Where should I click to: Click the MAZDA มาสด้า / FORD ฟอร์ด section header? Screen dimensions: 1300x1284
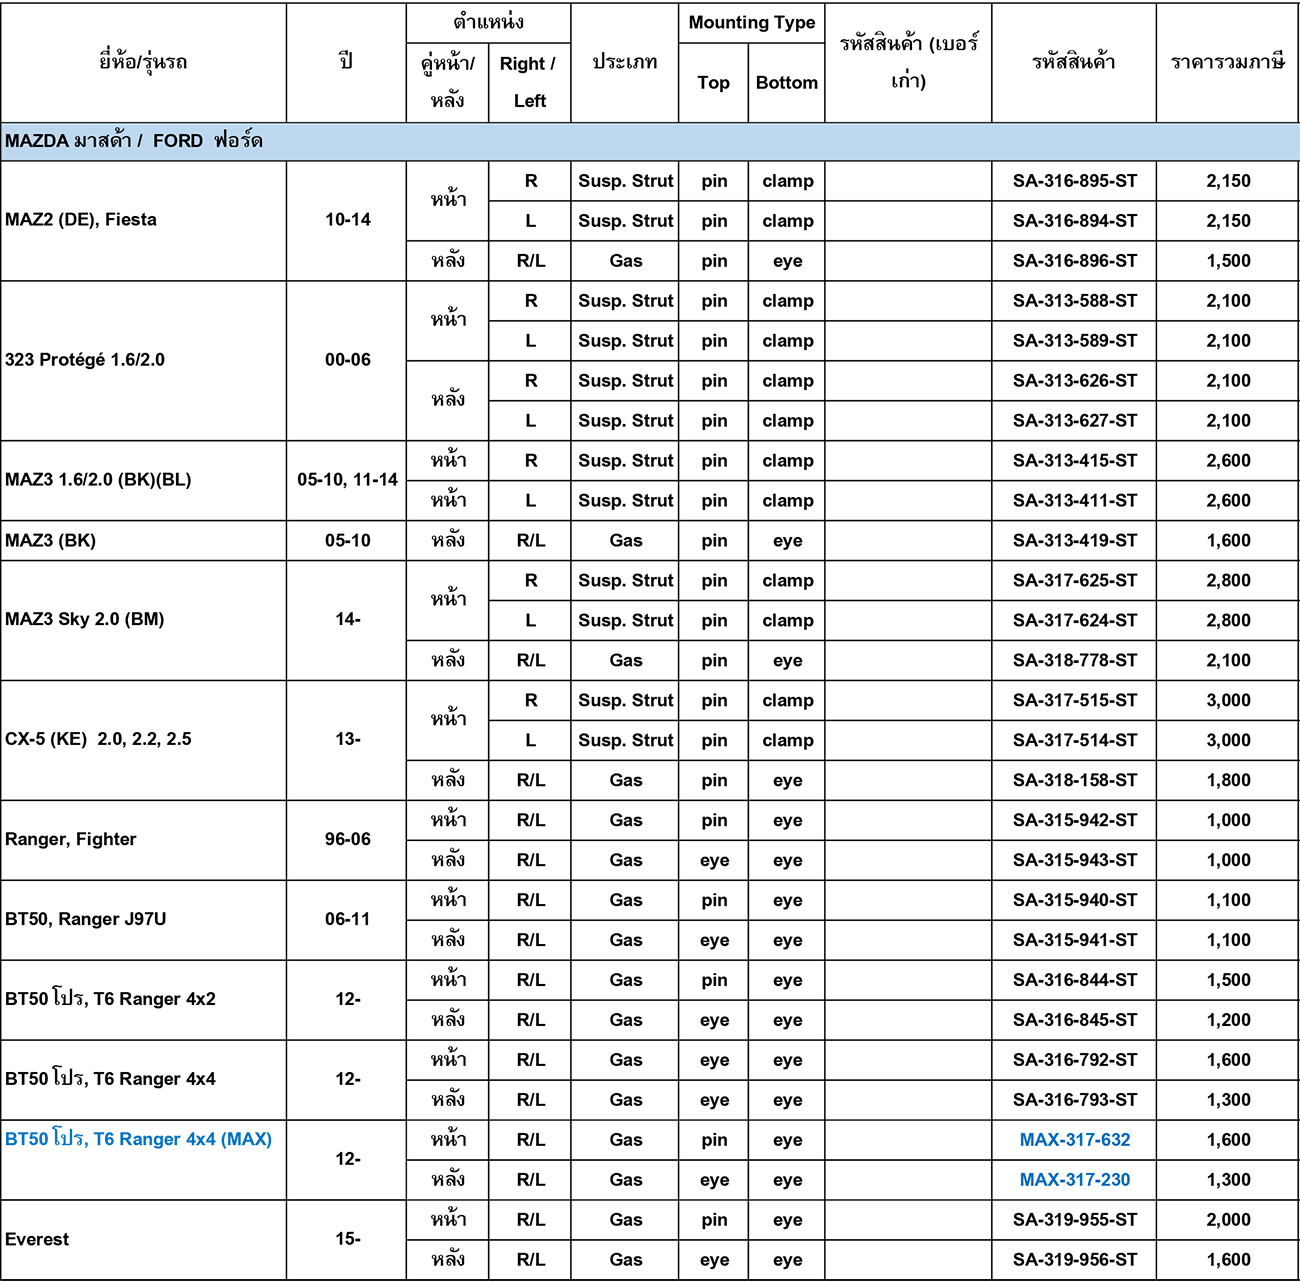(650, 142)
